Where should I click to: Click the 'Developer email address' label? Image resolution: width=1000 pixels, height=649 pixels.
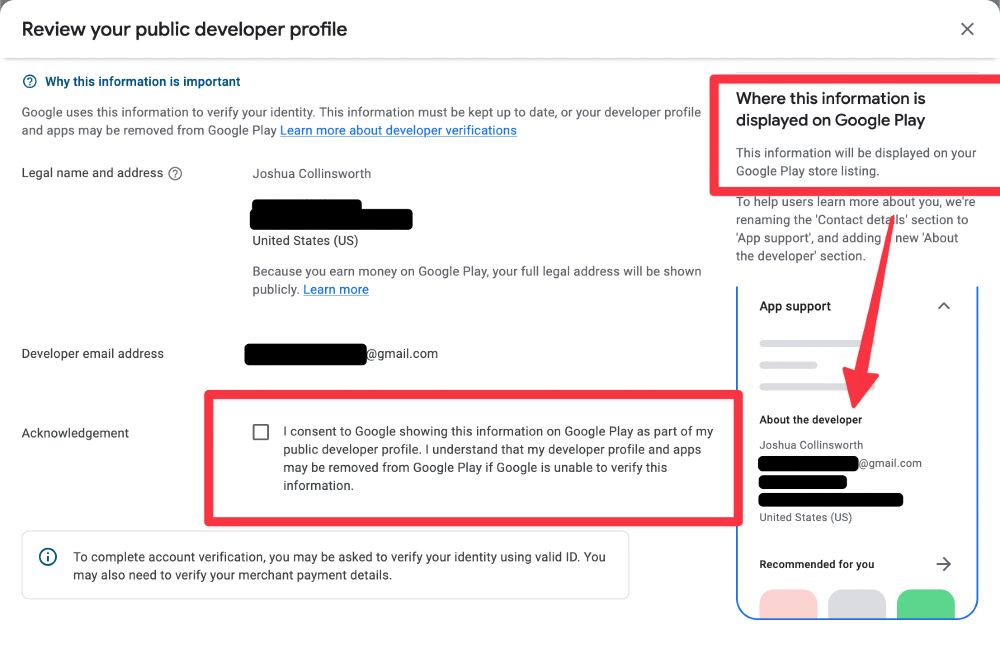pos(92,354)
